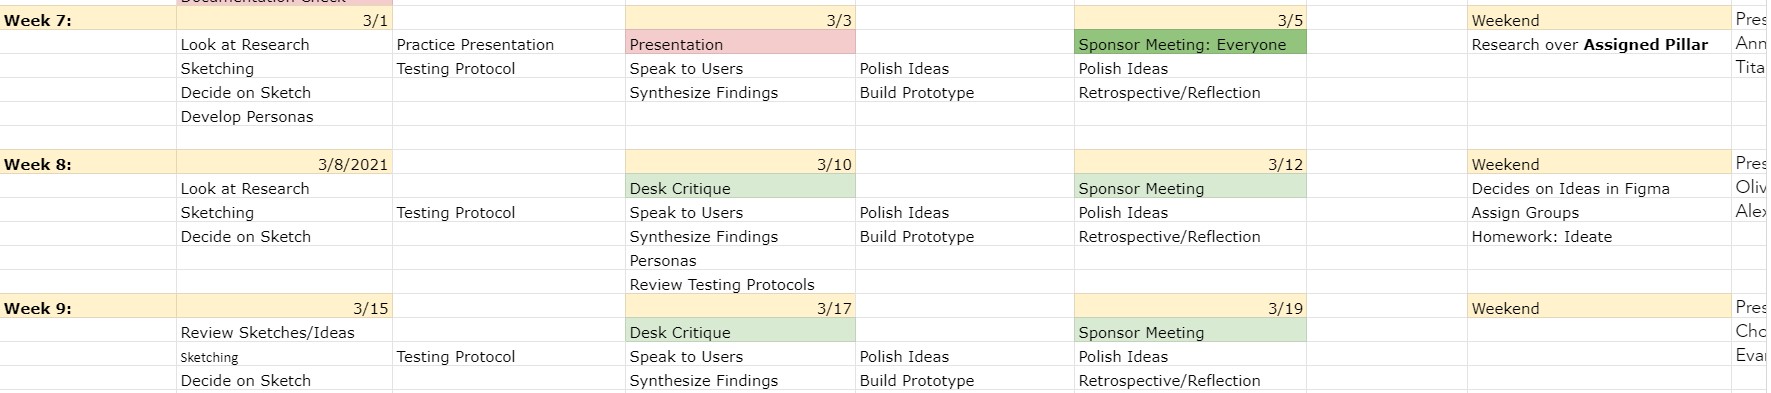Viewport: 1771px width, 393px height.
Task: Select Decides on Ideas in Figma cell
Action: tap(1599, 188)
